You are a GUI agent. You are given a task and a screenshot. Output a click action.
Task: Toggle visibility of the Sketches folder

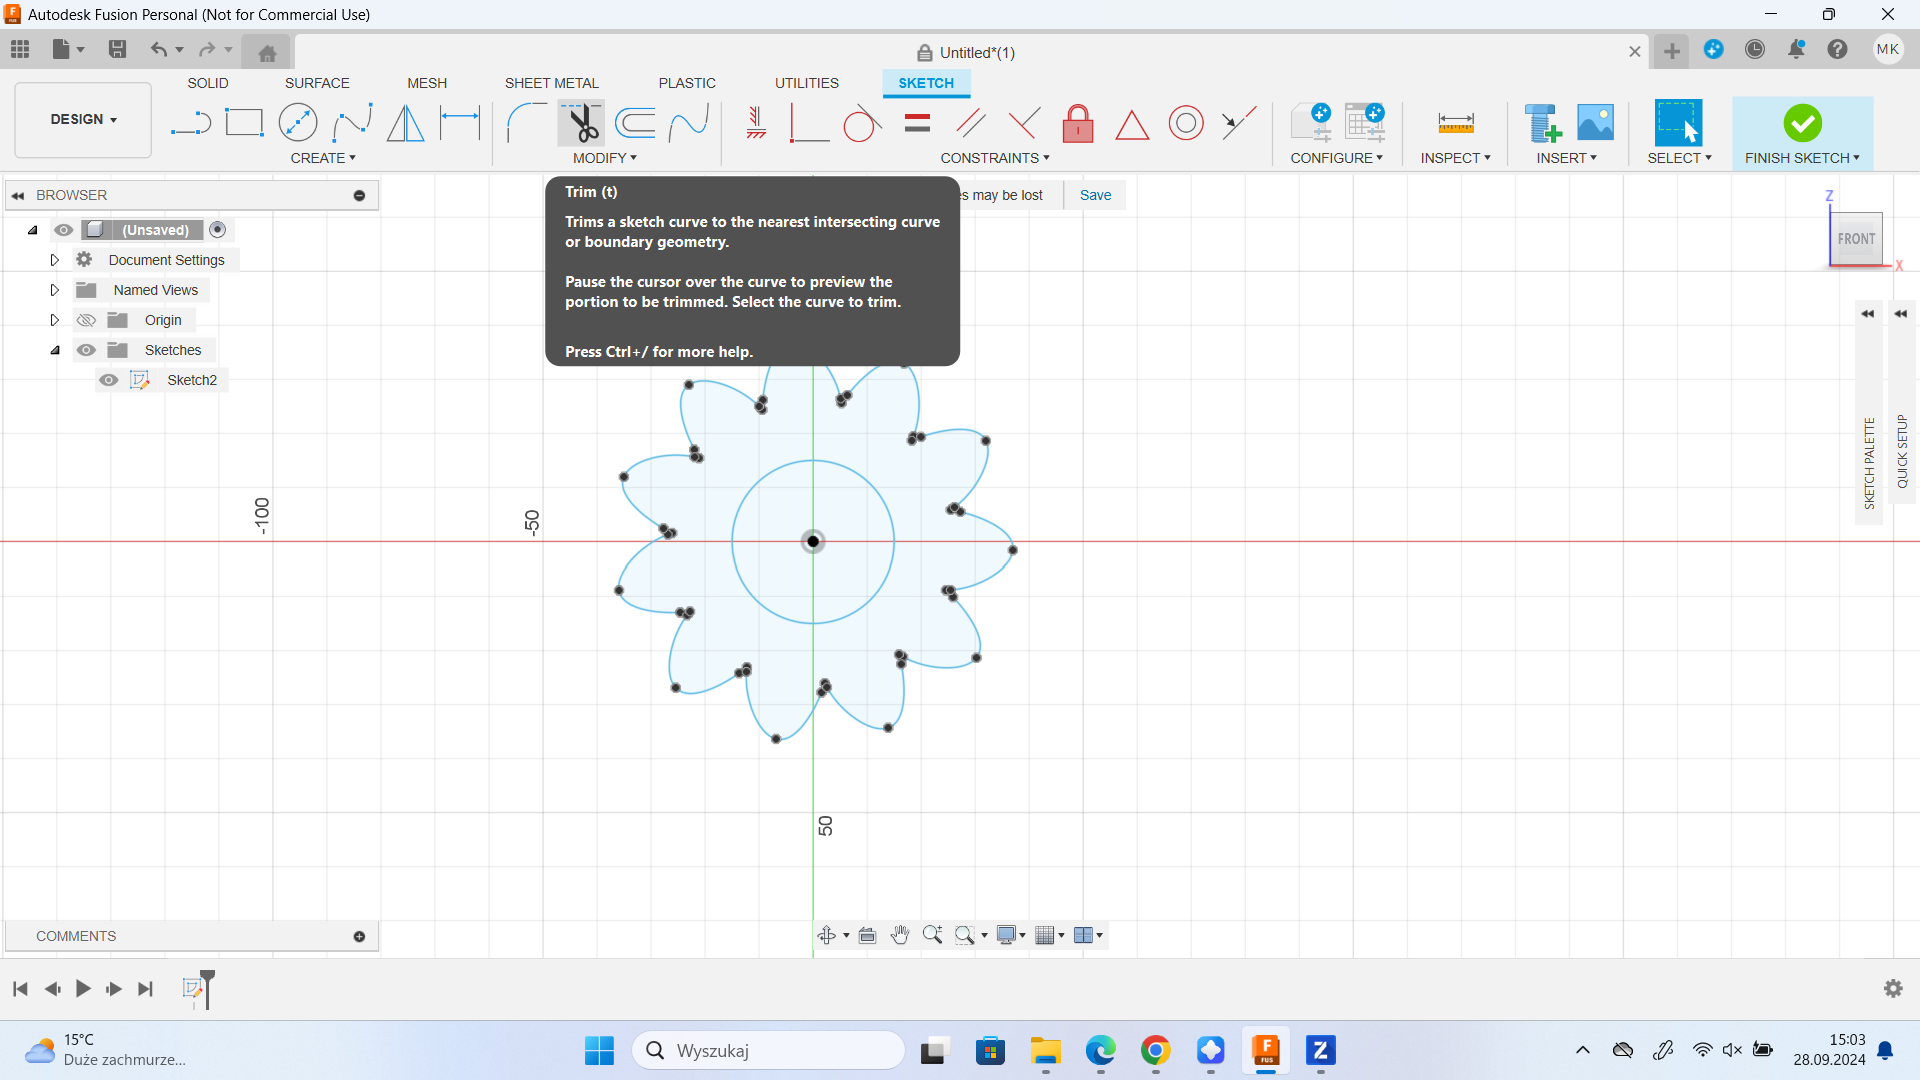click(x=87, y=350)
